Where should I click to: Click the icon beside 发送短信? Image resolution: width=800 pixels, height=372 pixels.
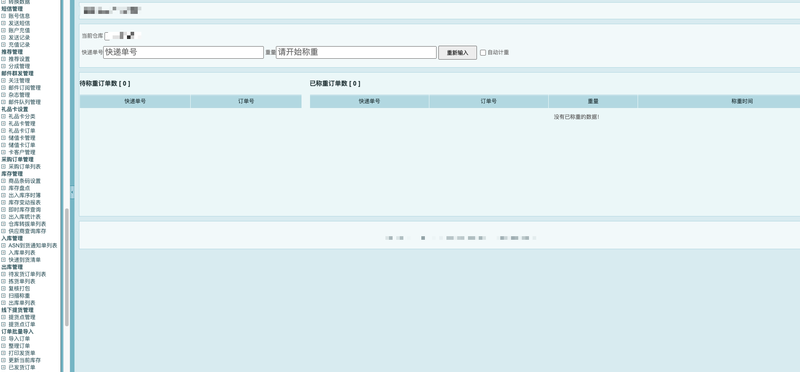[x=4, y=23]
